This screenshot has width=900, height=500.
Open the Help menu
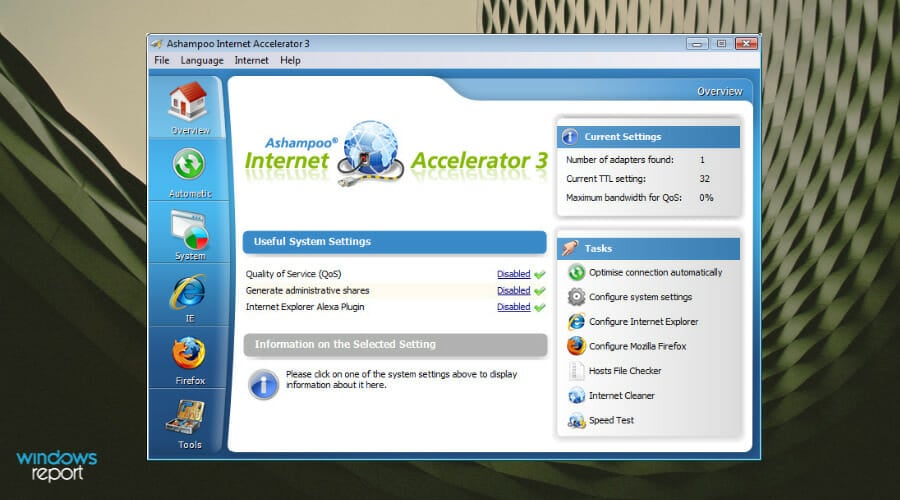tap(290, 60)
